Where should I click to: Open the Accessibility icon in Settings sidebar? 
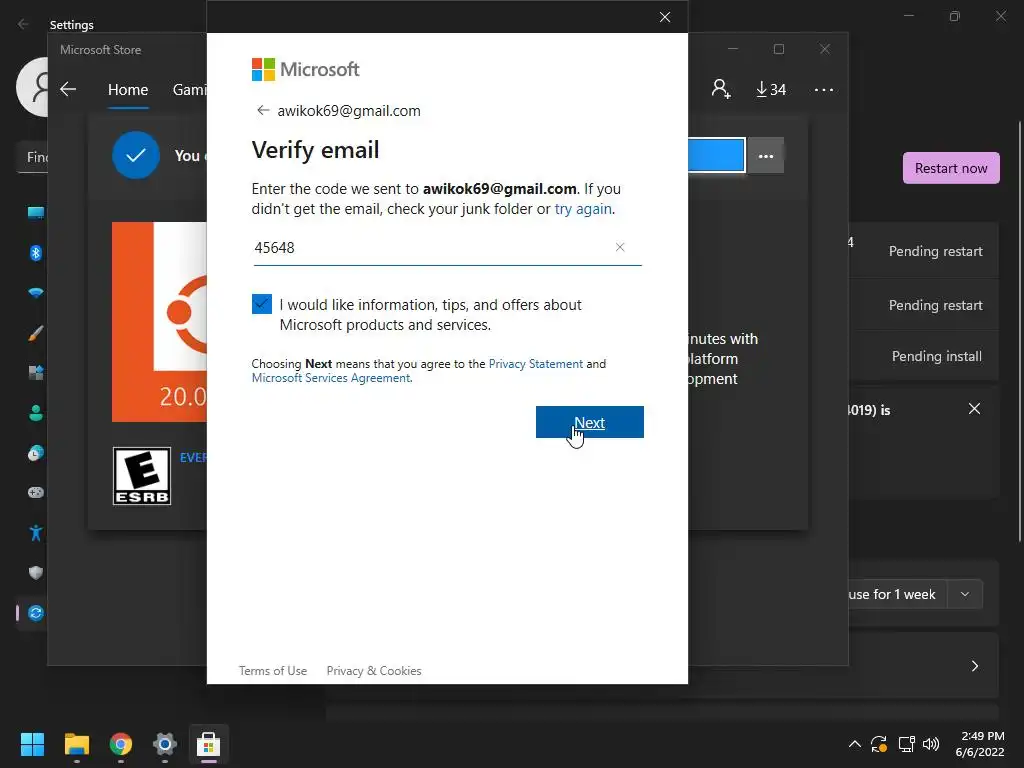[36, 533]
